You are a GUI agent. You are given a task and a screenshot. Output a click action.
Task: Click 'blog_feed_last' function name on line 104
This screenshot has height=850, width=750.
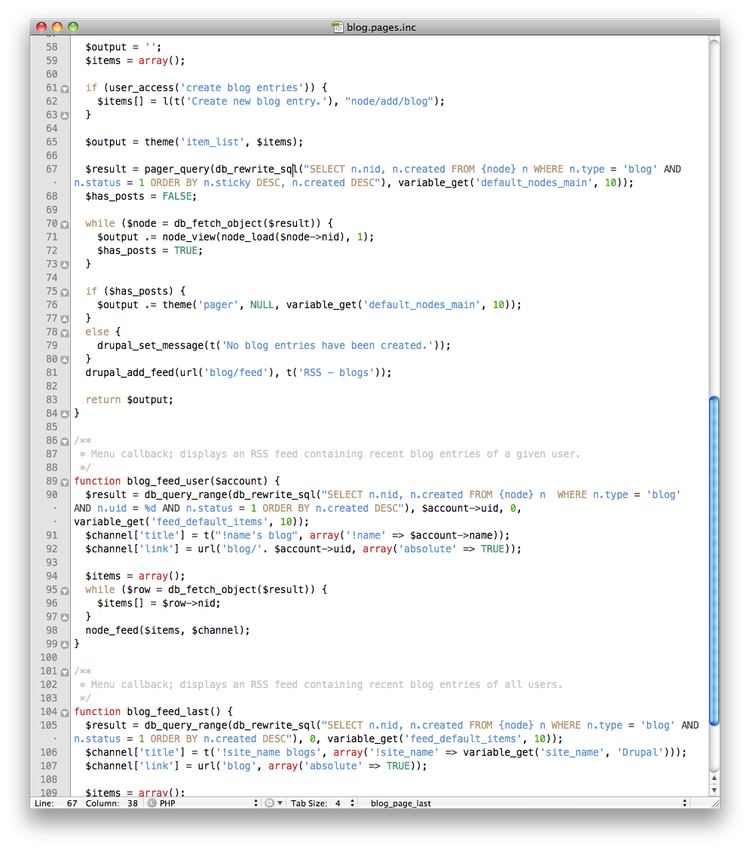tap(167, 711)
